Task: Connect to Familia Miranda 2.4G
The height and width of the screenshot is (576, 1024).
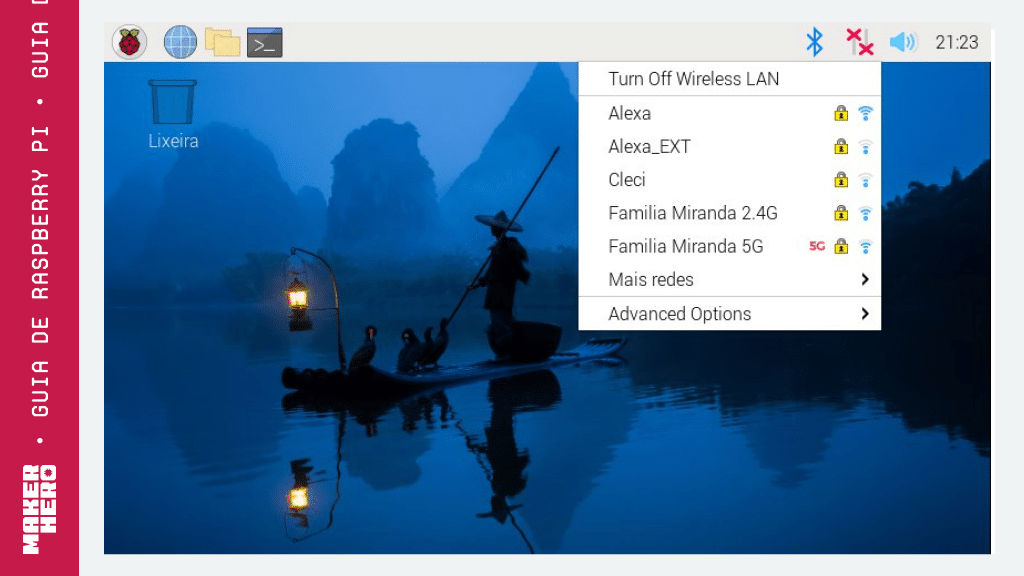Action: pos(729,214)
